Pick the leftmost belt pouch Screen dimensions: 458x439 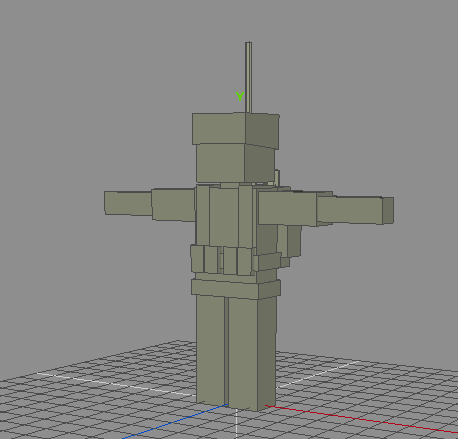point(197,259)
